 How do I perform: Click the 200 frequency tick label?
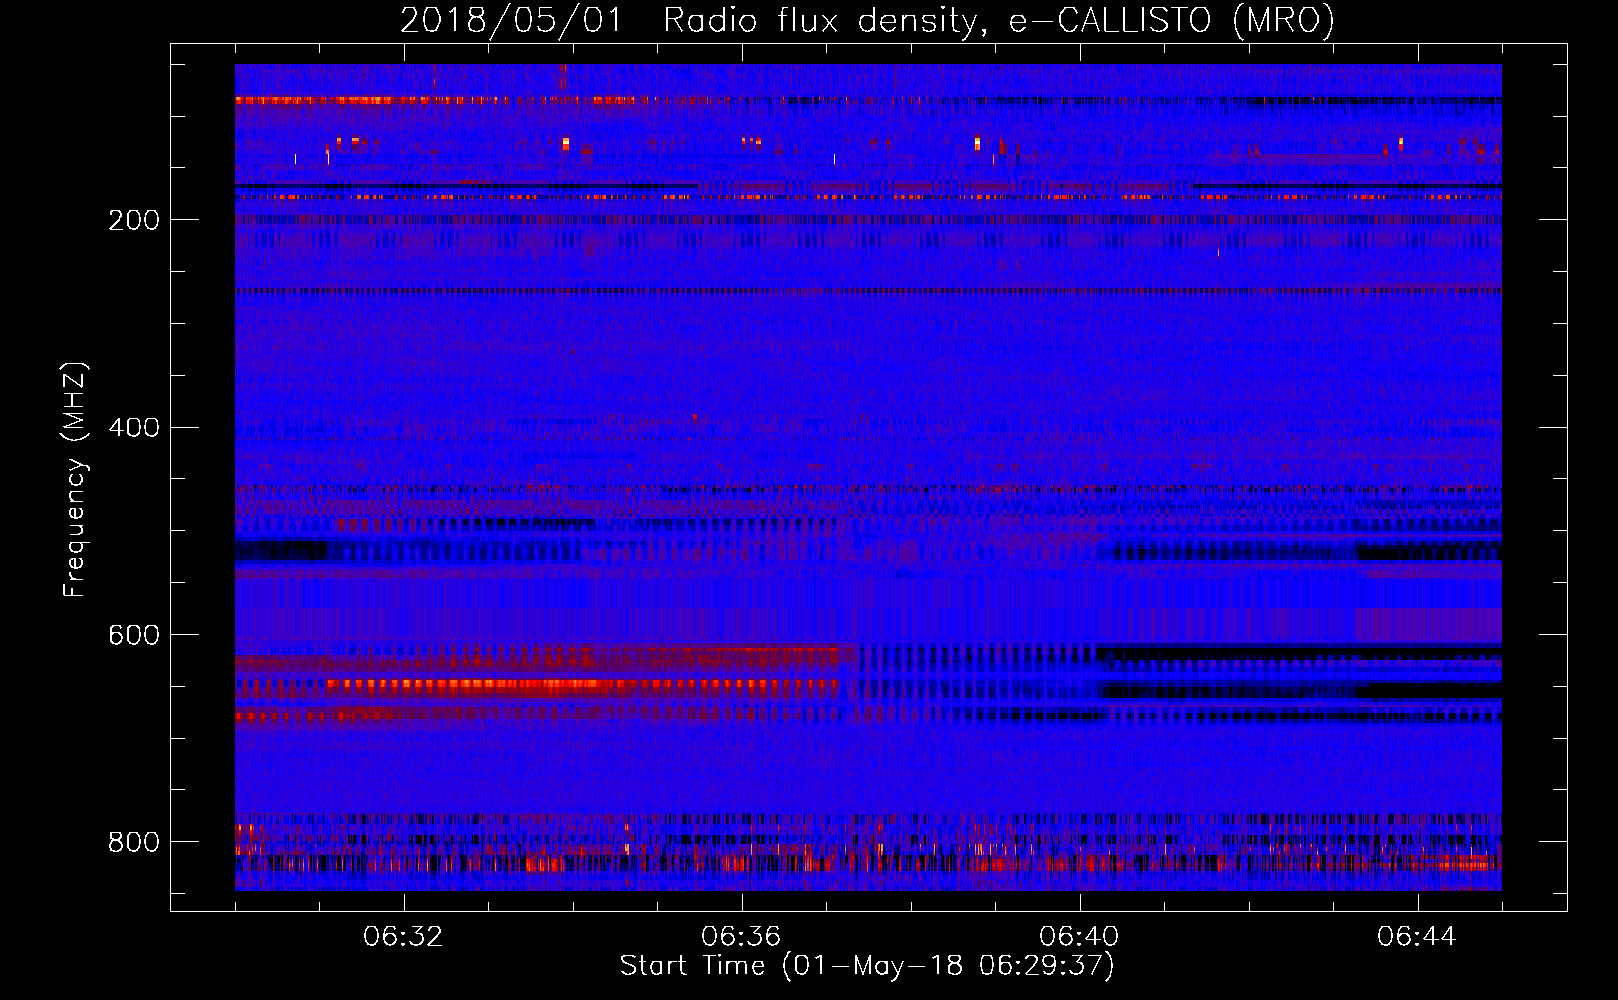point(134,220)
